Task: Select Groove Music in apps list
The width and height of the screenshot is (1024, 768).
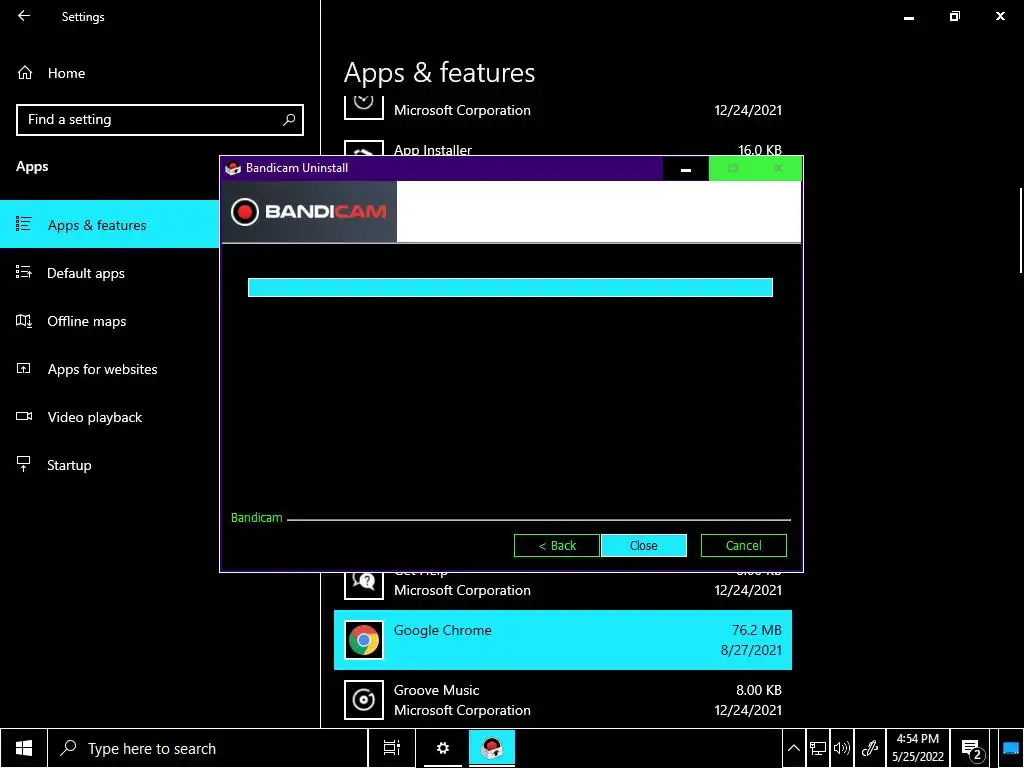Action: pos(562,700)
